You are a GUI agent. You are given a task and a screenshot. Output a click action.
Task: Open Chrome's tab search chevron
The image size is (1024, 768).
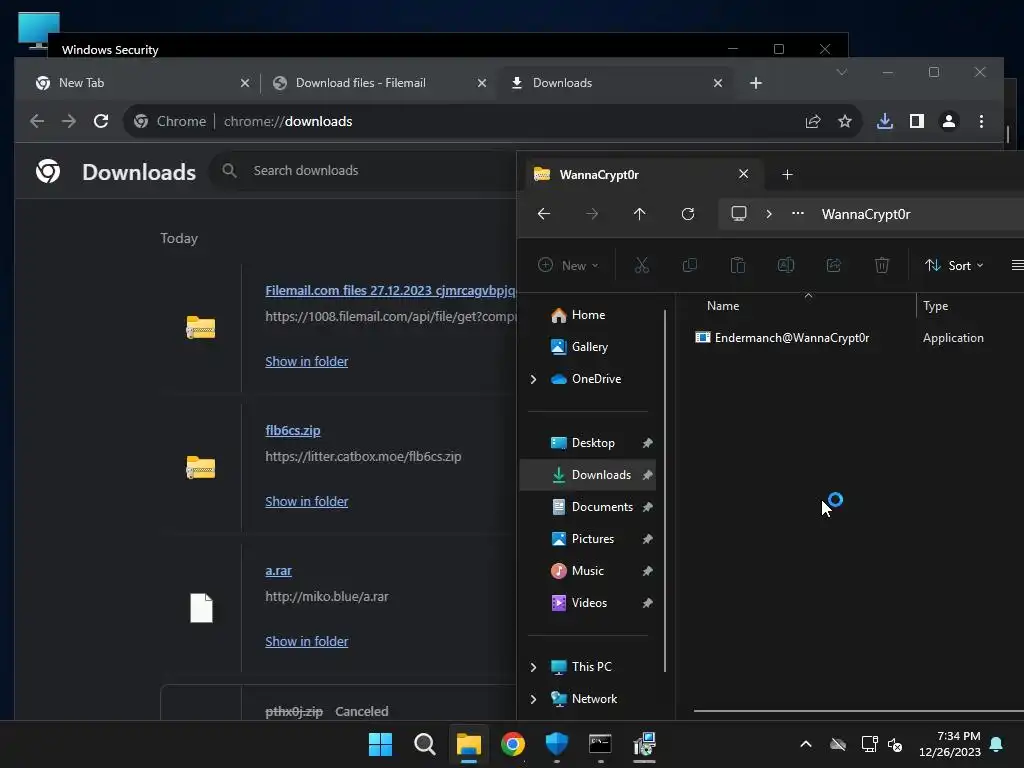pyautogui.click(x=842, y=72)
